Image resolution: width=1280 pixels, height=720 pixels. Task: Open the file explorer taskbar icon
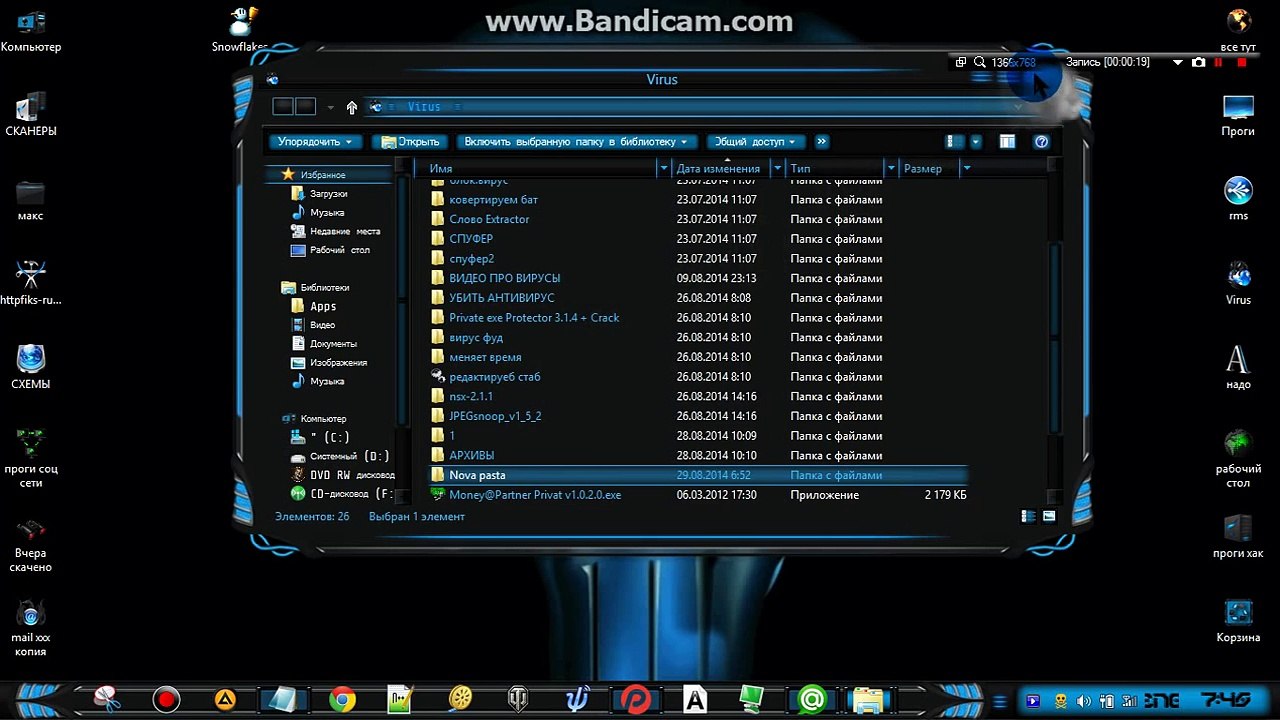(x=870, y=699)
